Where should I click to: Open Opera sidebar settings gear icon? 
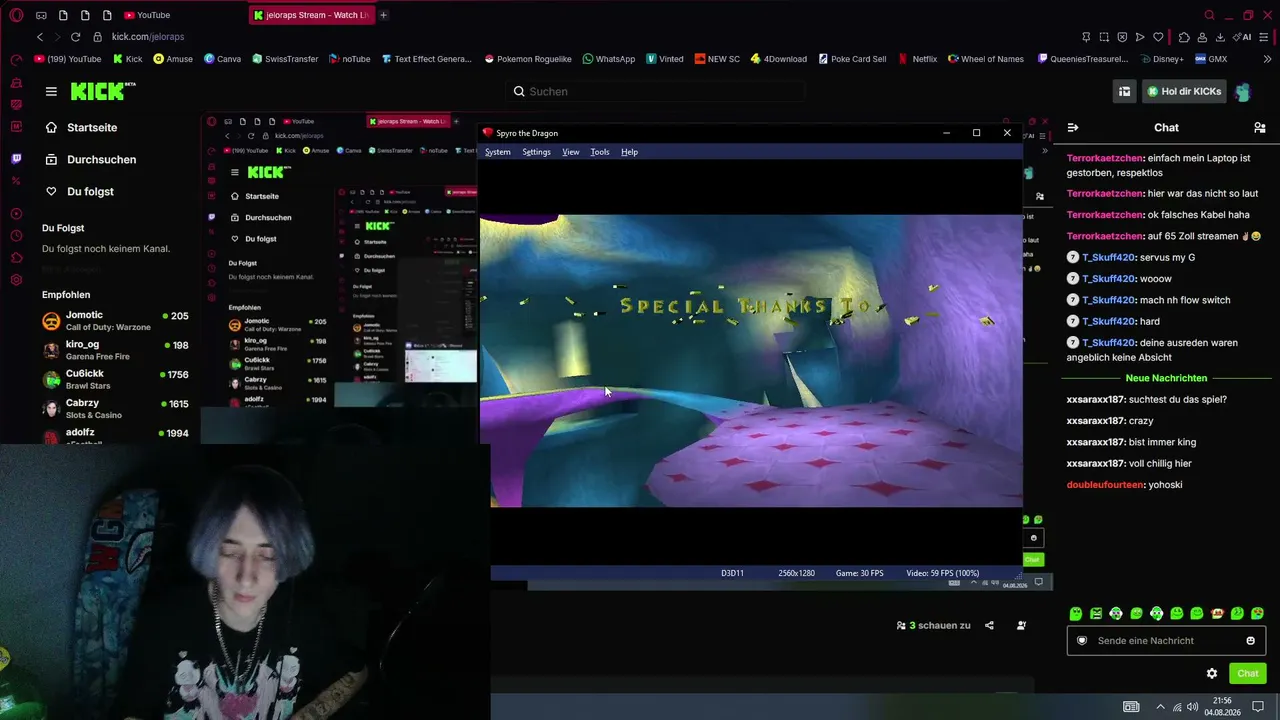click(16, 280)
